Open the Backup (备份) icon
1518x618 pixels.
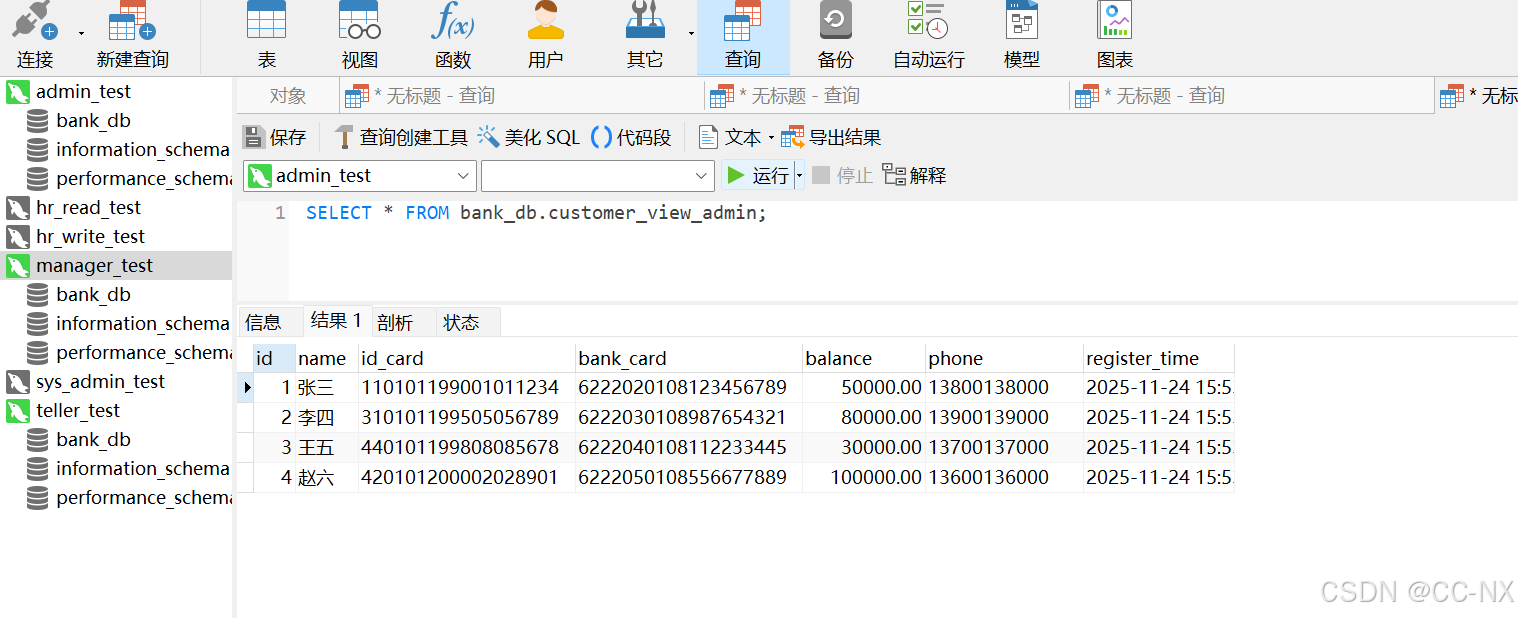tap(835, 20)
